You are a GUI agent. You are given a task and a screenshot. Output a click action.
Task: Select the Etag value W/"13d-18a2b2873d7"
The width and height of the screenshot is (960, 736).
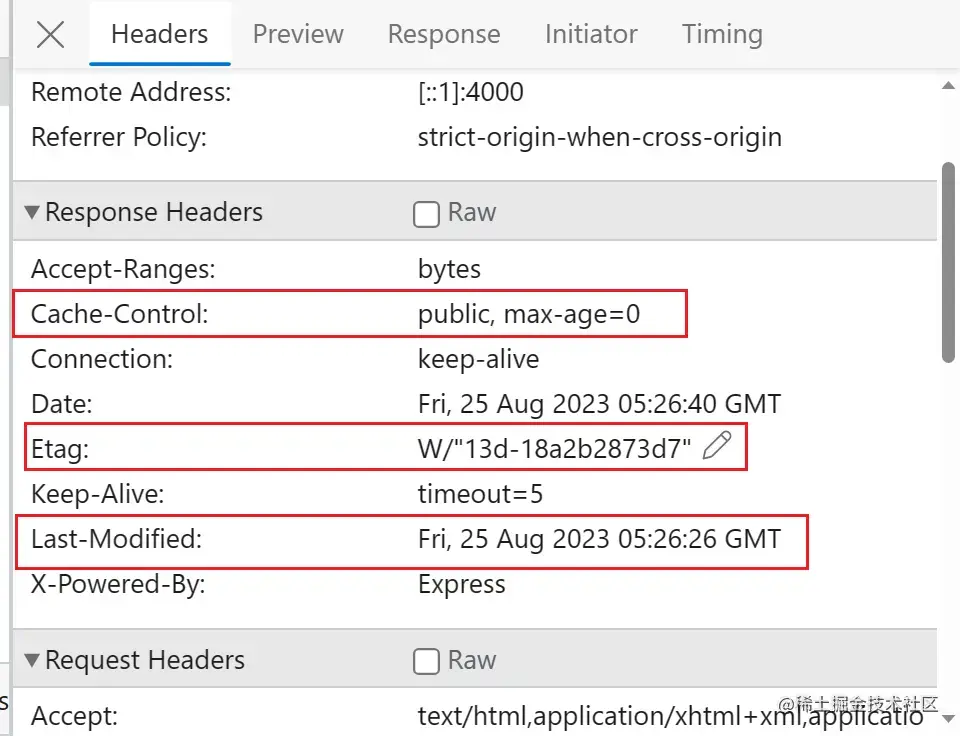coord(555,449)
